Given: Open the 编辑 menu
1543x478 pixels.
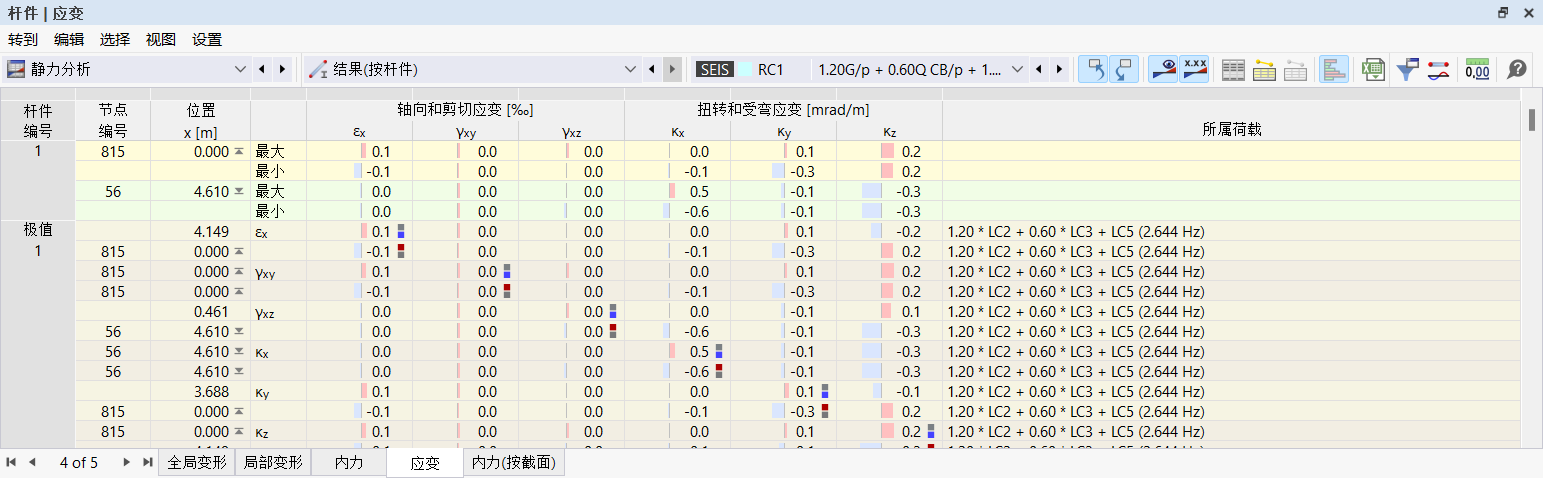Looking at the screenshot, I should click(69, 40).
